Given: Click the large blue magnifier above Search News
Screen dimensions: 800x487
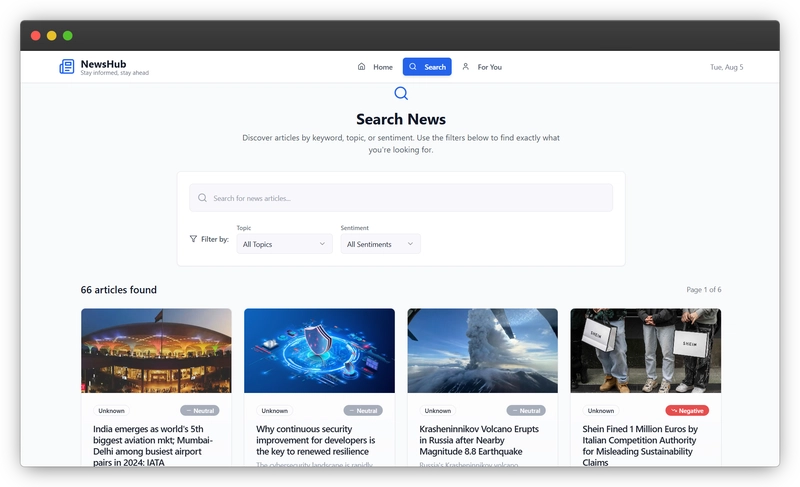Looking at the screenshot, I should coord(401,93).
